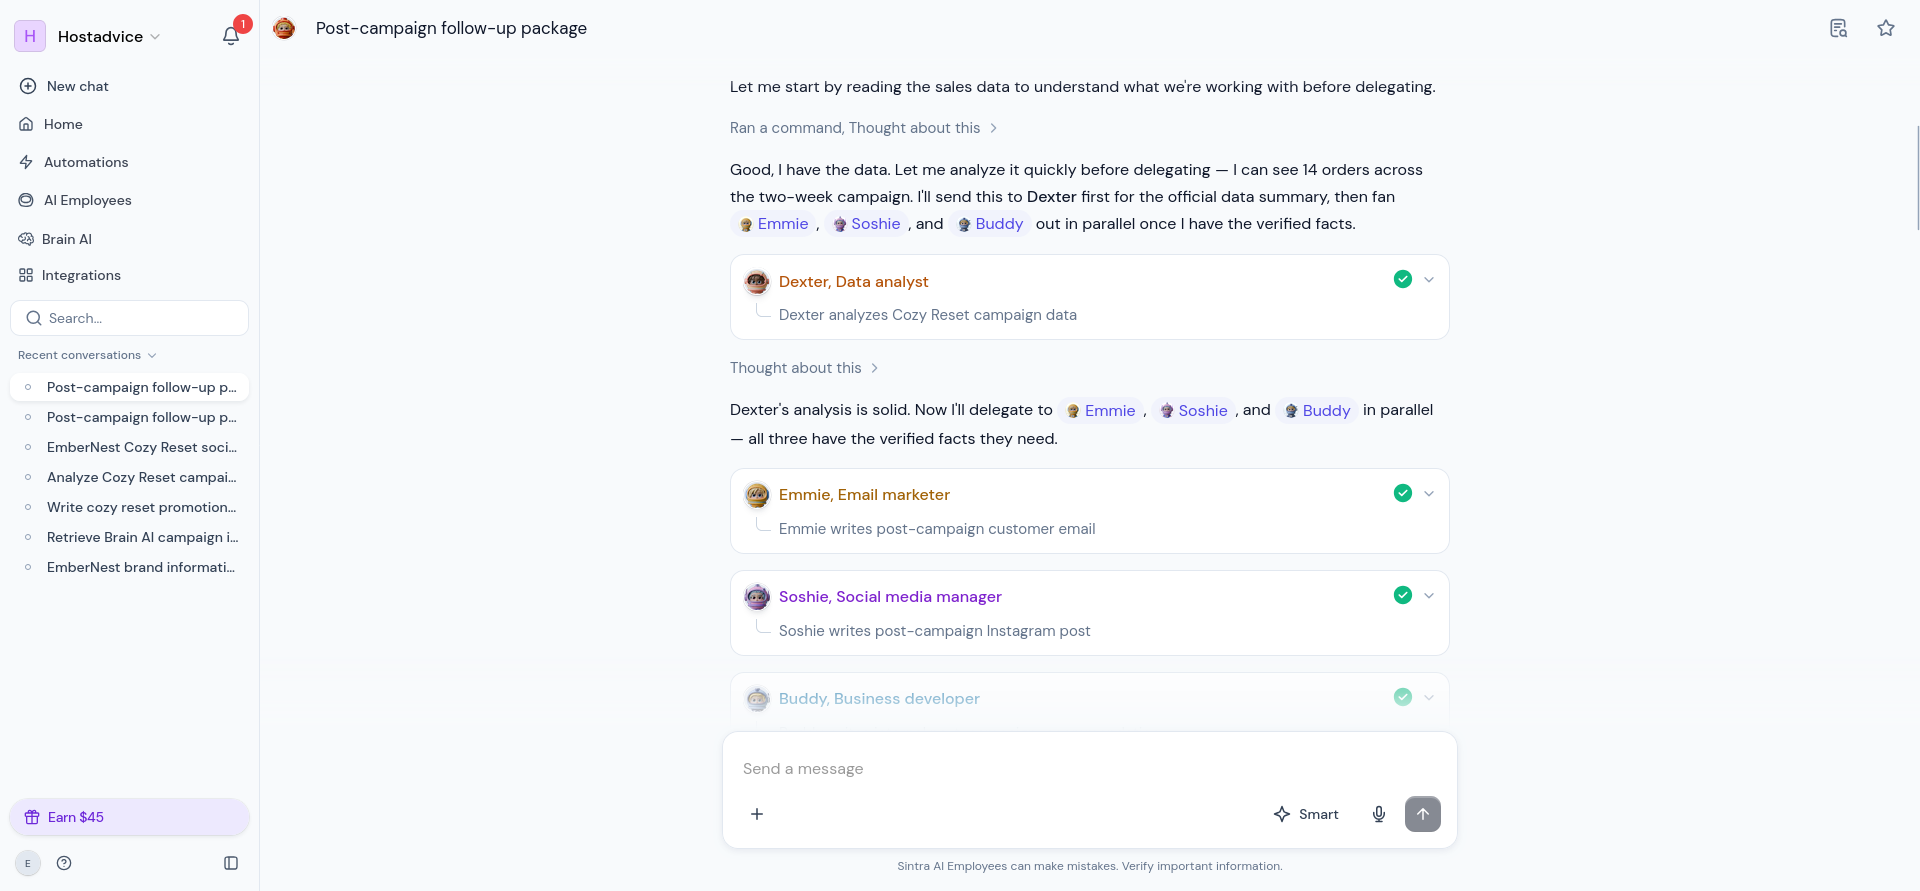Click the Earn $45 button
The image size is (1920, 891).
(130, 817)
